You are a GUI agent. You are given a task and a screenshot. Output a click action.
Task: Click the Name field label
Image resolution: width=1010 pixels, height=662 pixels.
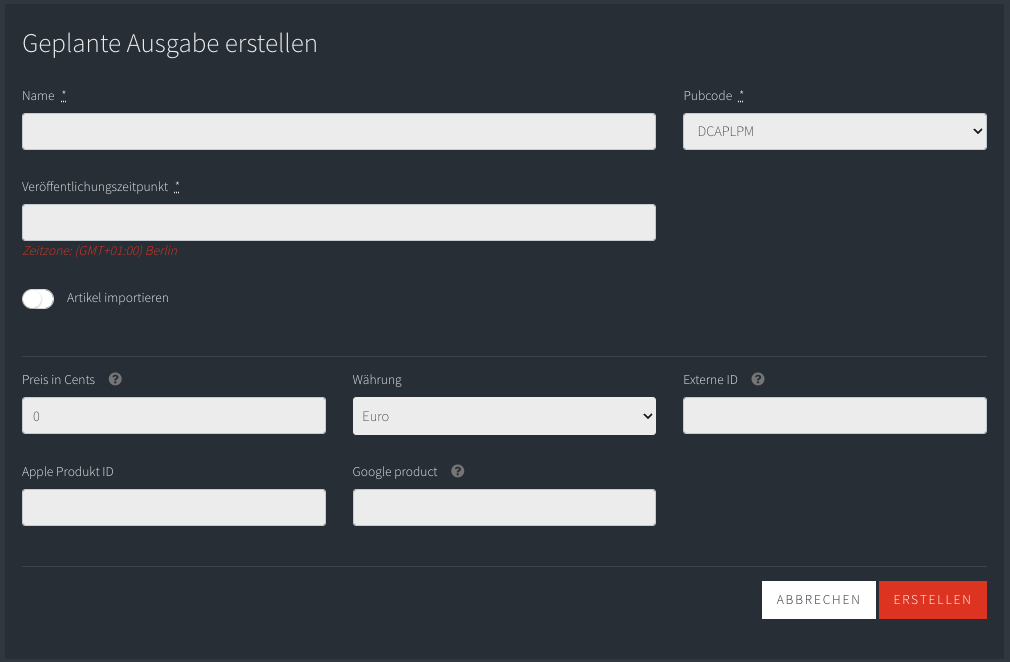pos(38,95)
